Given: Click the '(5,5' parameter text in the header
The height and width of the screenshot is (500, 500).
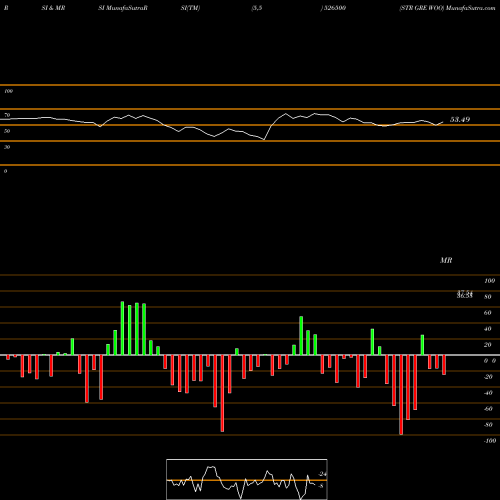Looking at the screenshot, I should (257, 8).
